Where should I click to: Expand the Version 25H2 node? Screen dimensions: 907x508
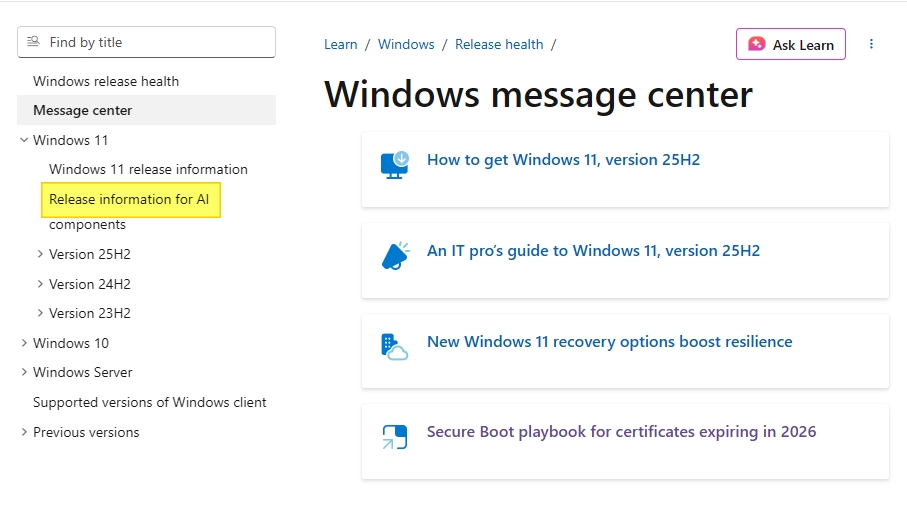(x=40, y=255)
